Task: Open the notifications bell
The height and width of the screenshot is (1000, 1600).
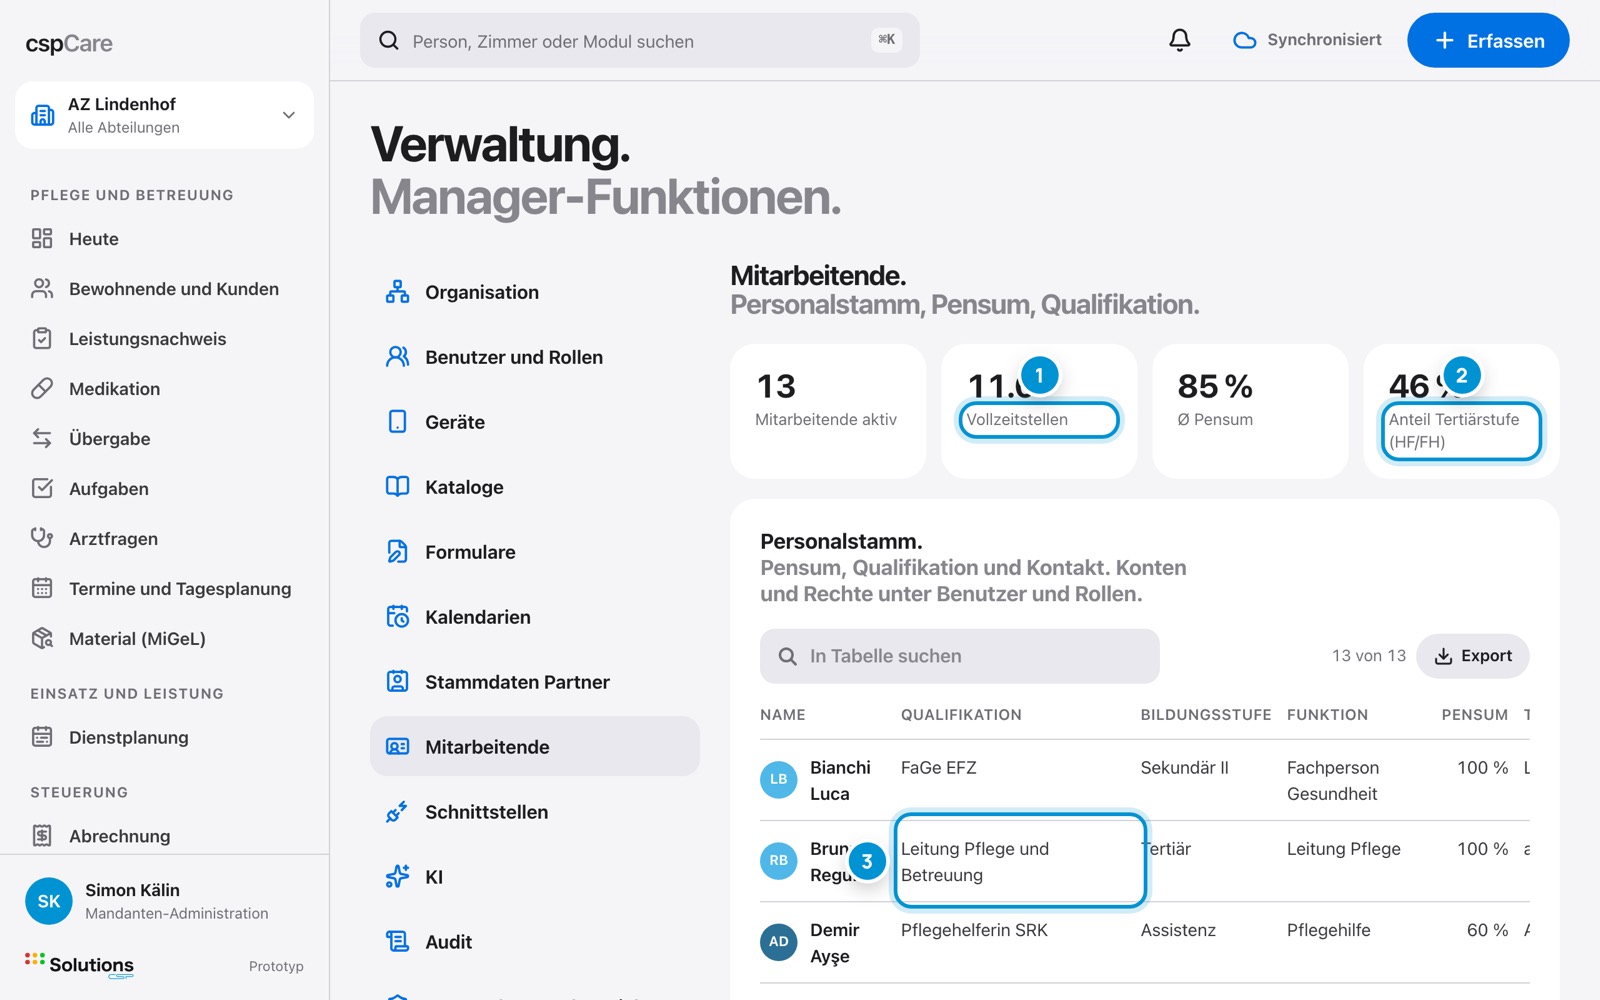Action: tap(1180, 40)
